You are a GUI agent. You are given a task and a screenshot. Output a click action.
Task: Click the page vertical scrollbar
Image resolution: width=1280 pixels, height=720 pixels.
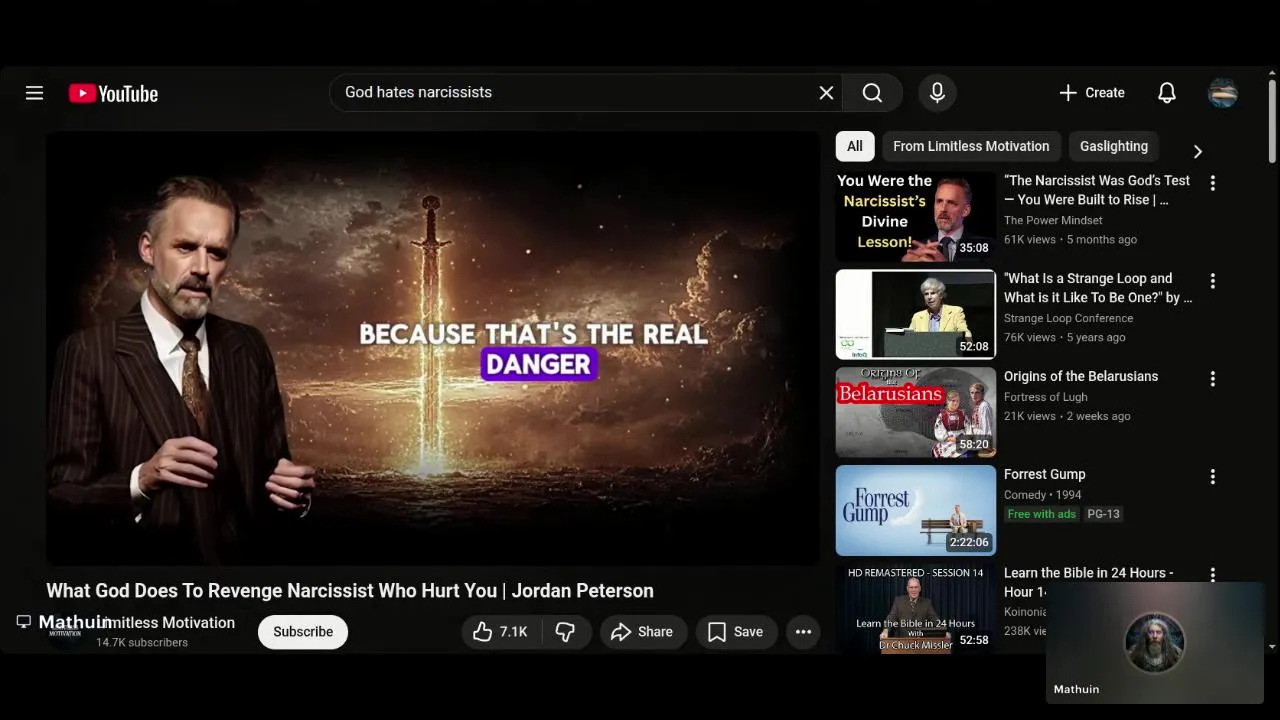pyautogui.click(x=1272, y=120)
